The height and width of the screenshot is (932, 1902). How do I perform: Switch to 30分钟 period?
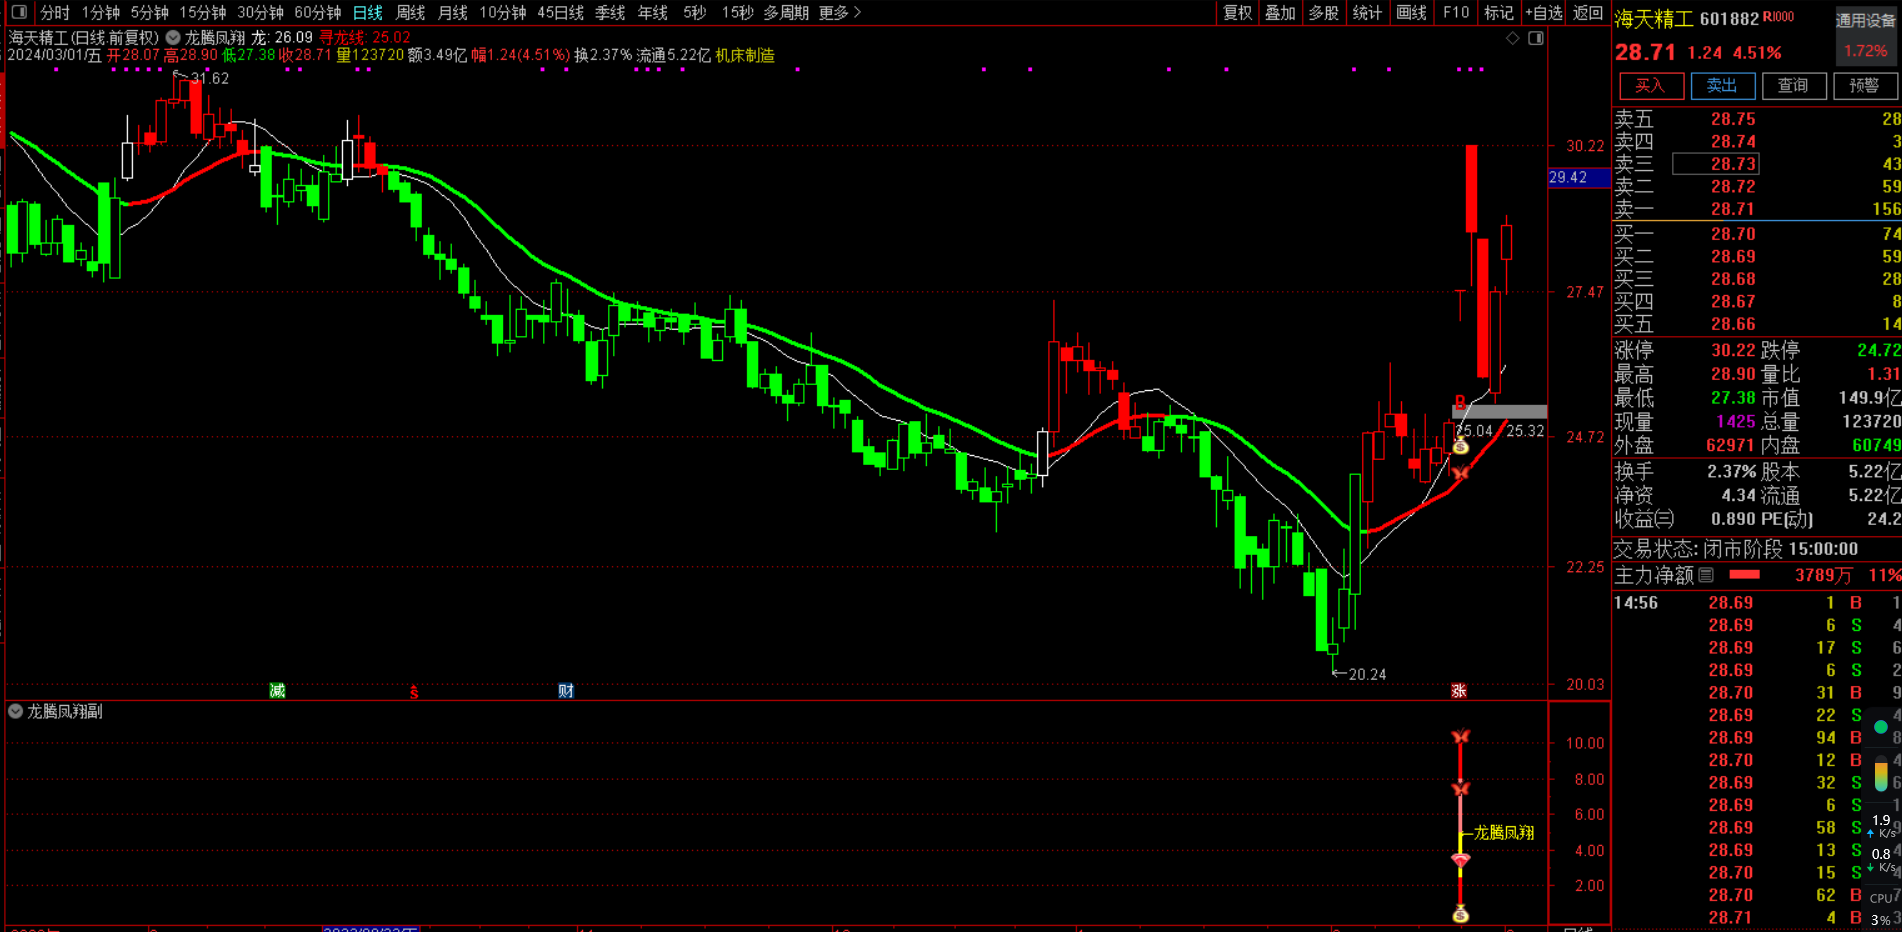click(261, 12)
